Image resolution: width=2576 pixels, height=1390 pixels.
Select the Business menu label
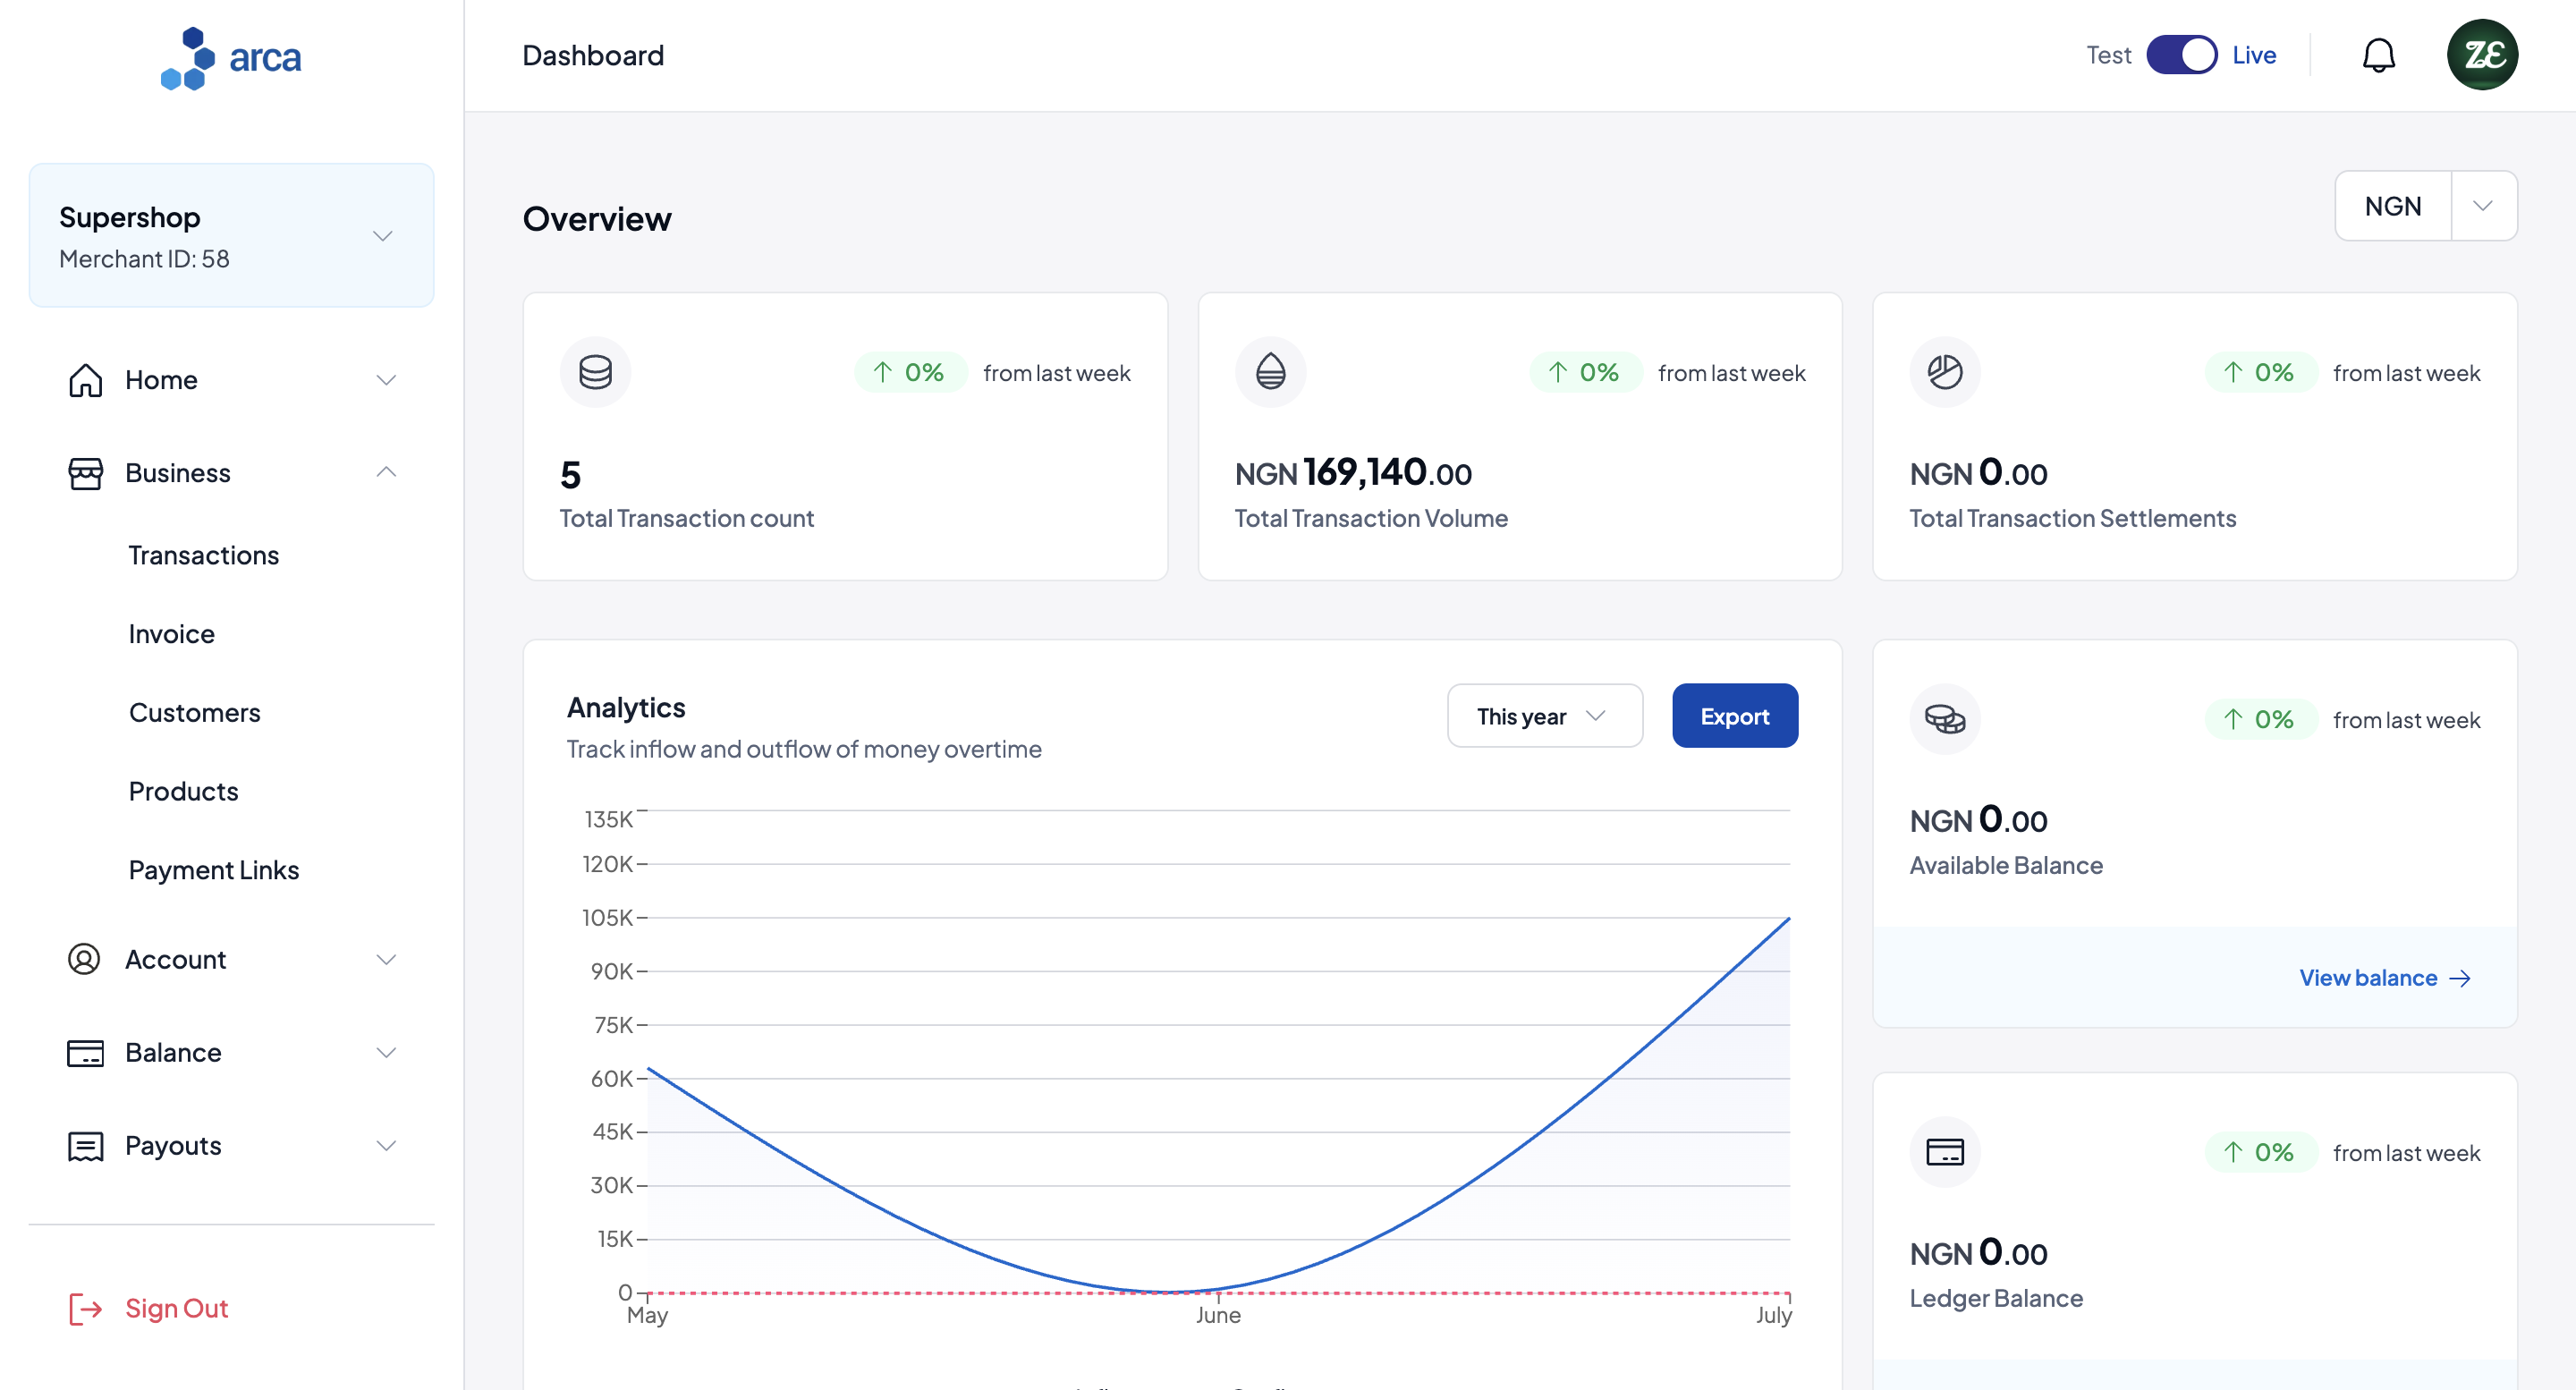point(178,473)
